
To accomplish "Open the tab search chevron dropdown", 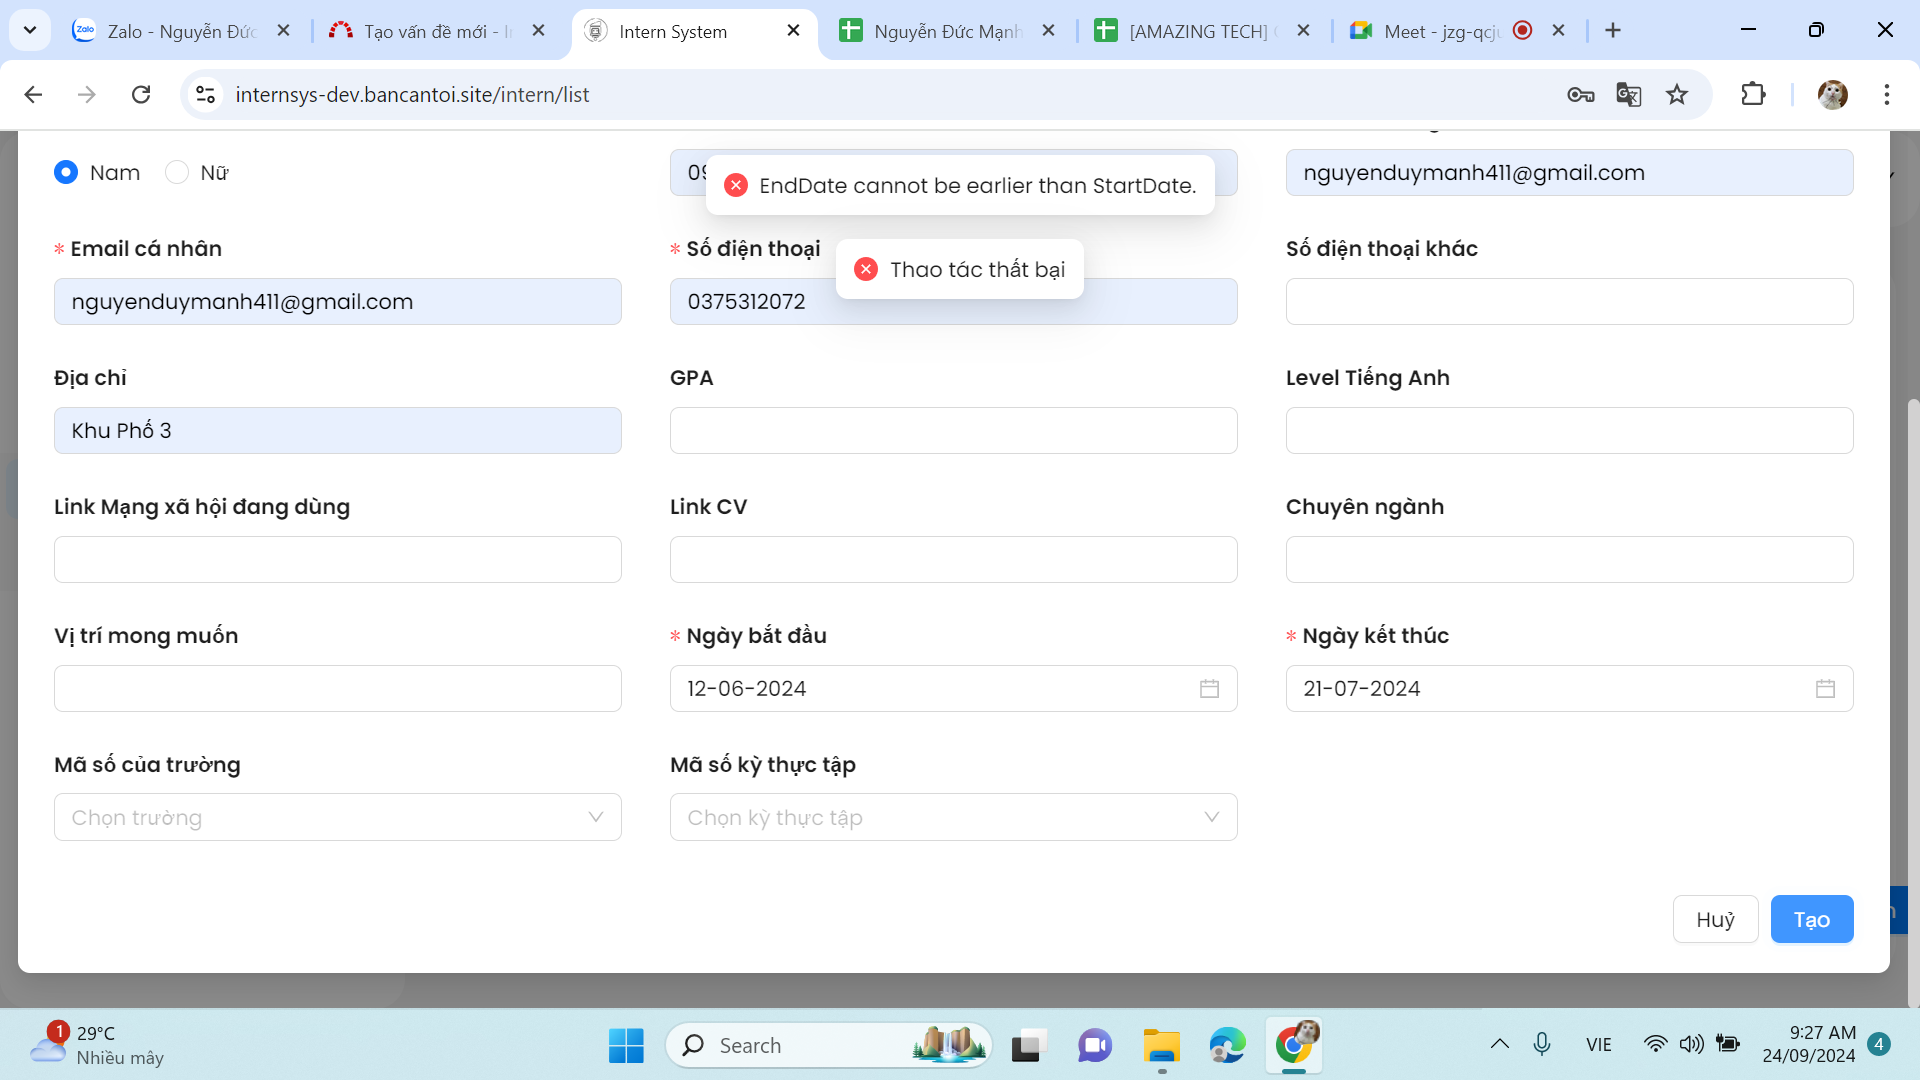I will [30, 30].
